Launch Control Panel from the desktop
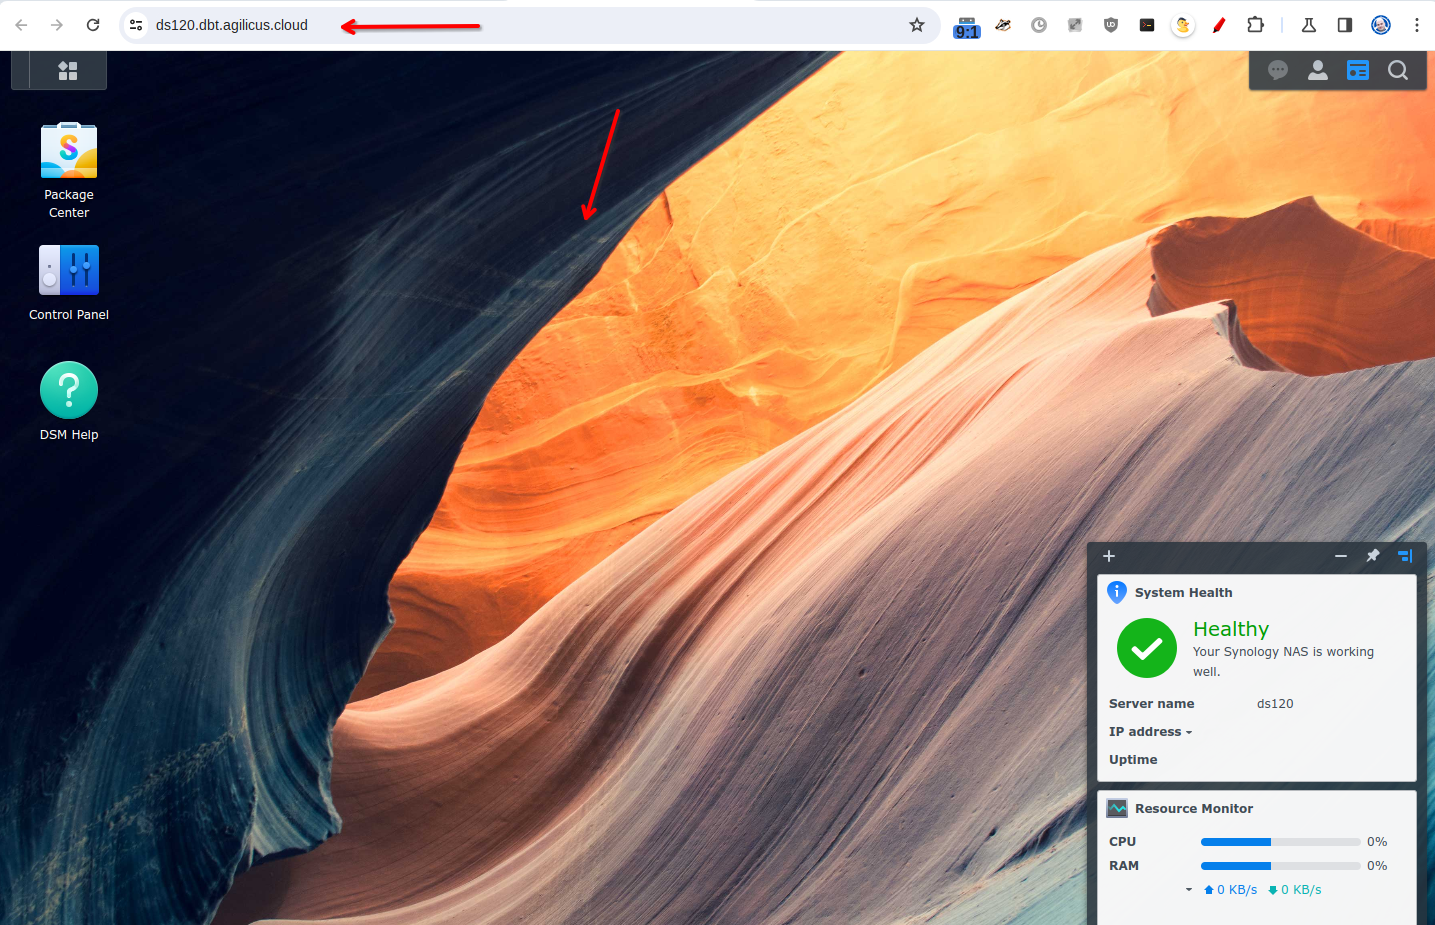The width and height of the screenshot is (1435, 925). point(69,271)
